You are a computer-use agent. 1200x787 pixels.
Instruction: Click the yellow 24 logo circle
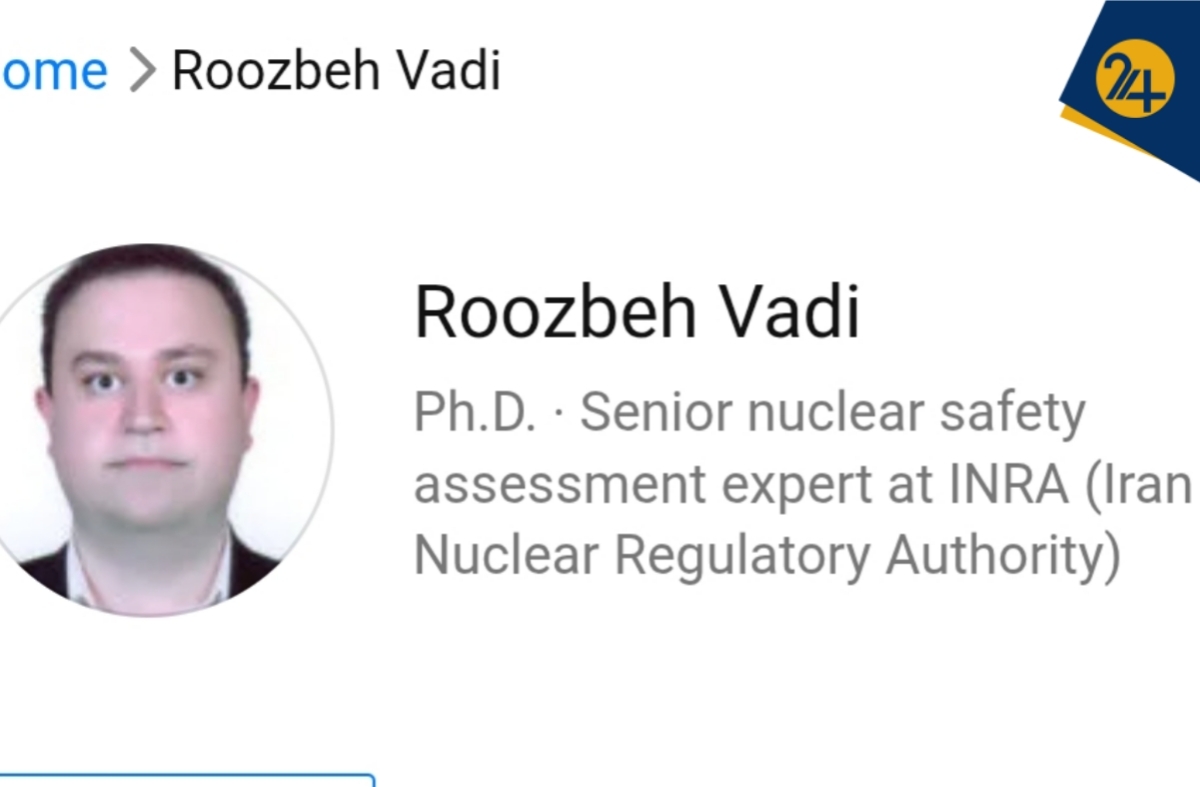tap(1131, 82)
